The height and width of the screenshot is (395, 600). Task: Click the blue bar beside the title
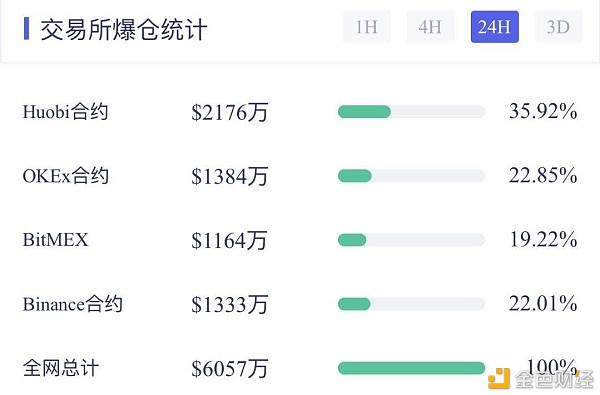(26, 28)
